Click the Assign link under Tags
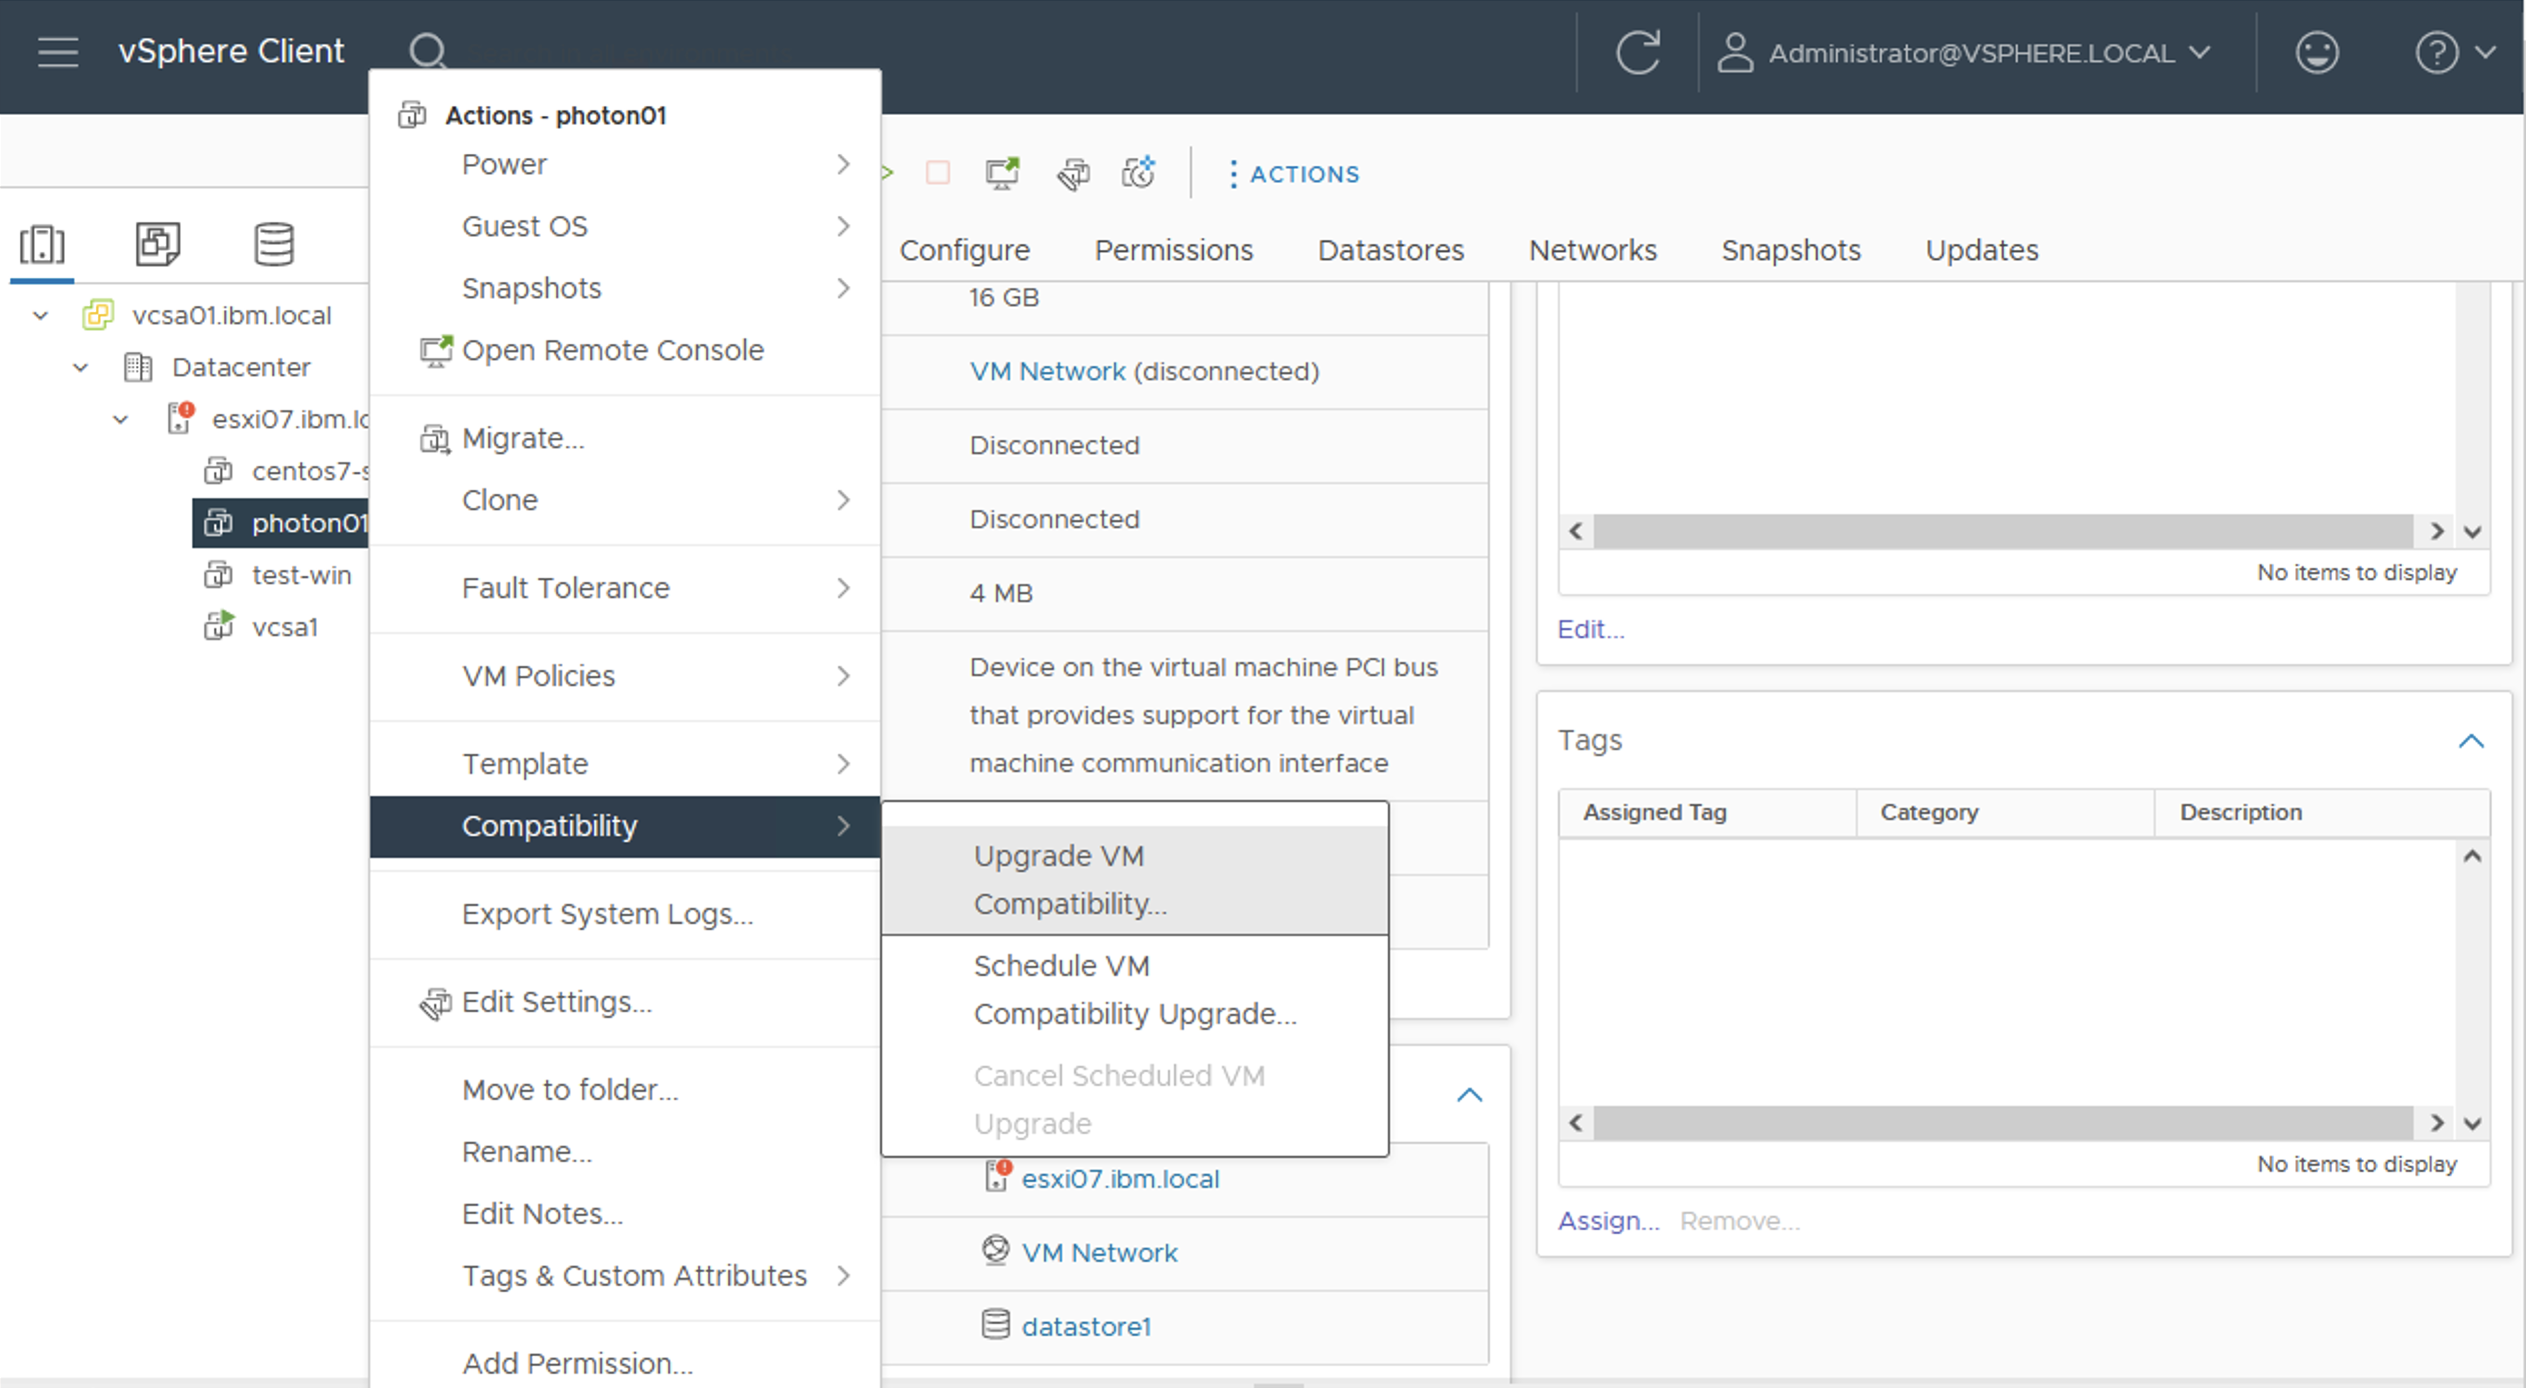The image size is (2526, 1388). (x=1607, y=1220)
